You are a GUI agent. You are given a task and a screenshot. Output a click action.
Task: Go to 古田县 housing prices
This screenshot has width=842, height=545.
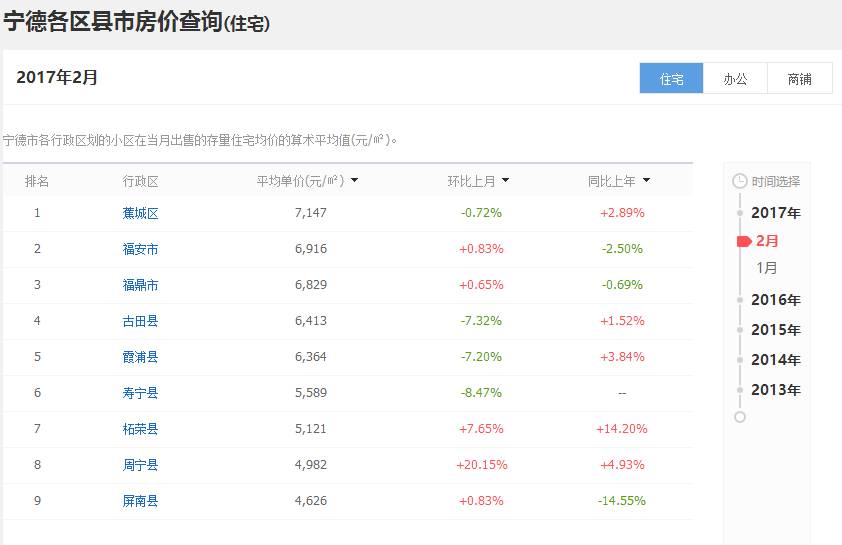[x=140, y=321]
